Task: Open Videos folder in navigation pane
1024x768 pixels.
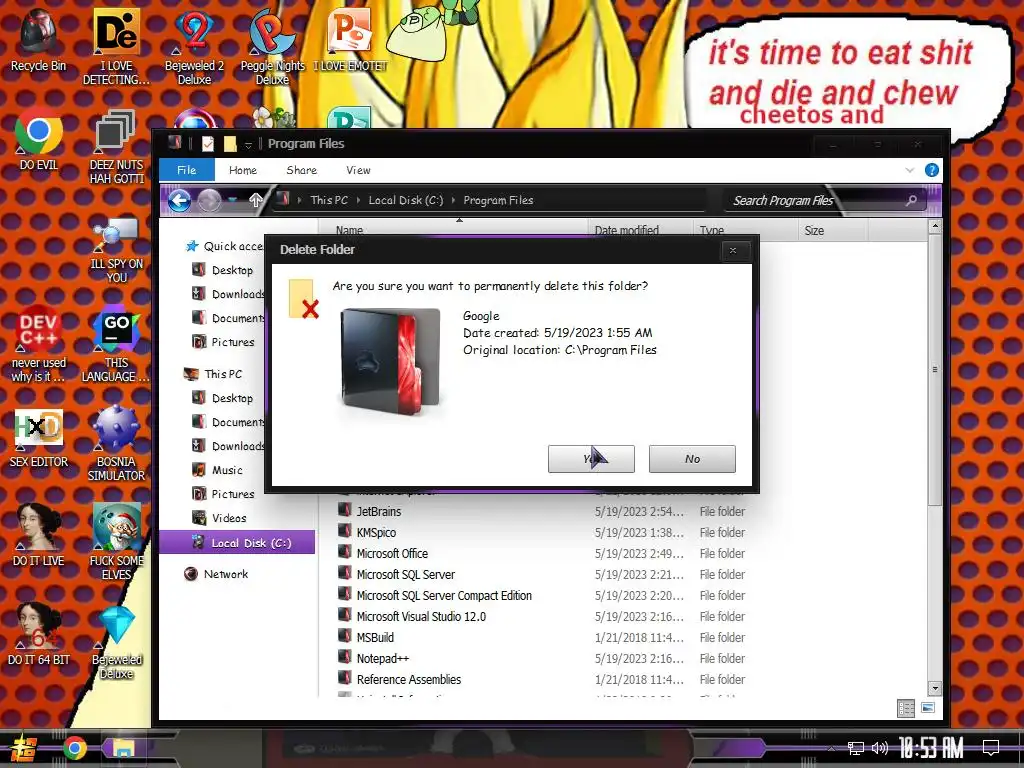Action: [220, 518]
